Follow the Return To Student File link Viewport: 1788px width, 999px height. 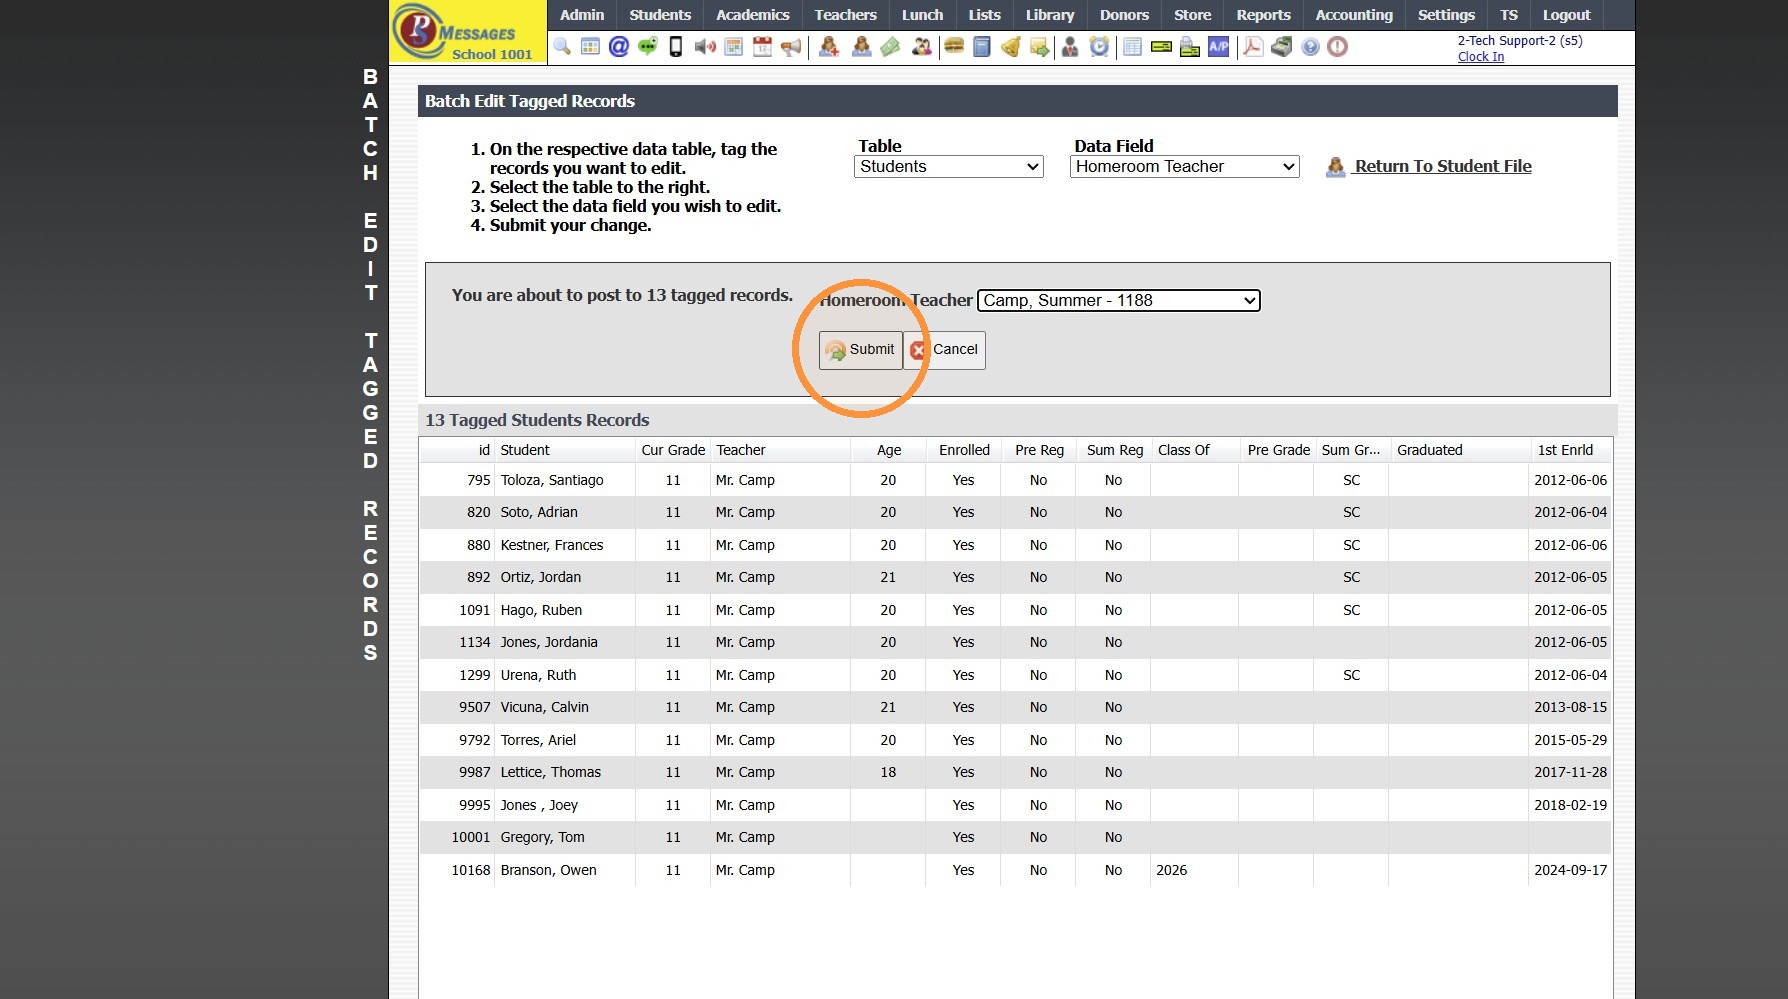(1443, 167)
